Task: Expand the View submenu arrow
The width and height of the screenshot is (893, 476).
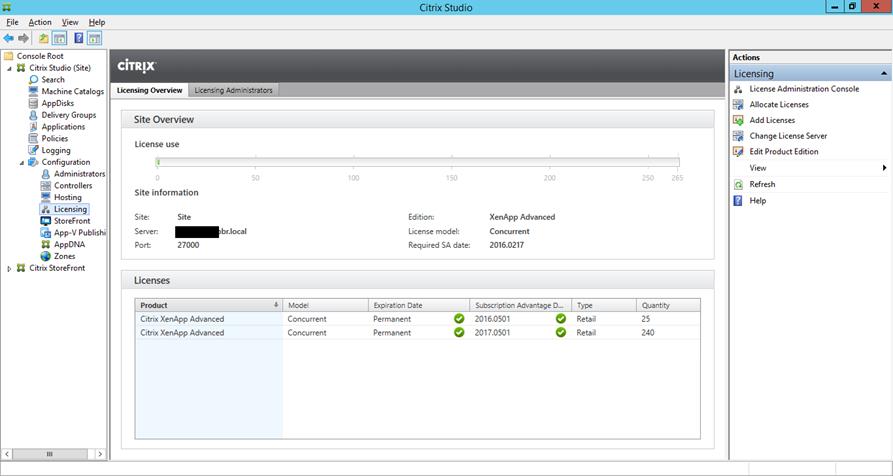Action: coord(884,168)
